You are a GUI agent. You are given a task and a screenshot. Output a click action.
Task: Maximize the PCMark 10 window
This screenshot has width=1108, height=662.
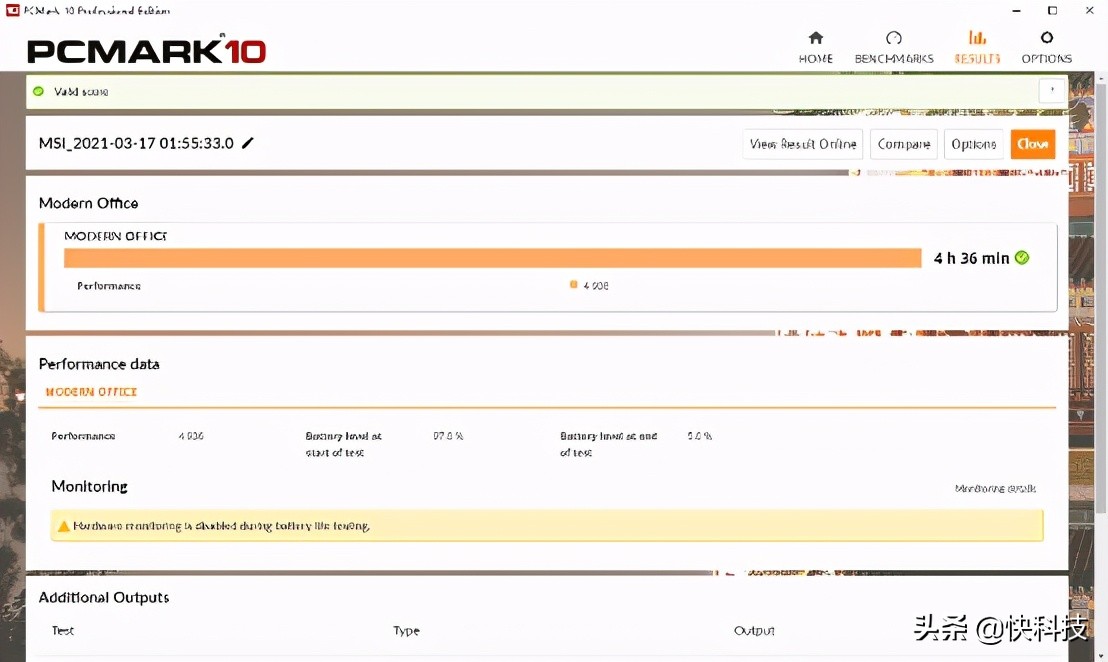[1052, 11]
